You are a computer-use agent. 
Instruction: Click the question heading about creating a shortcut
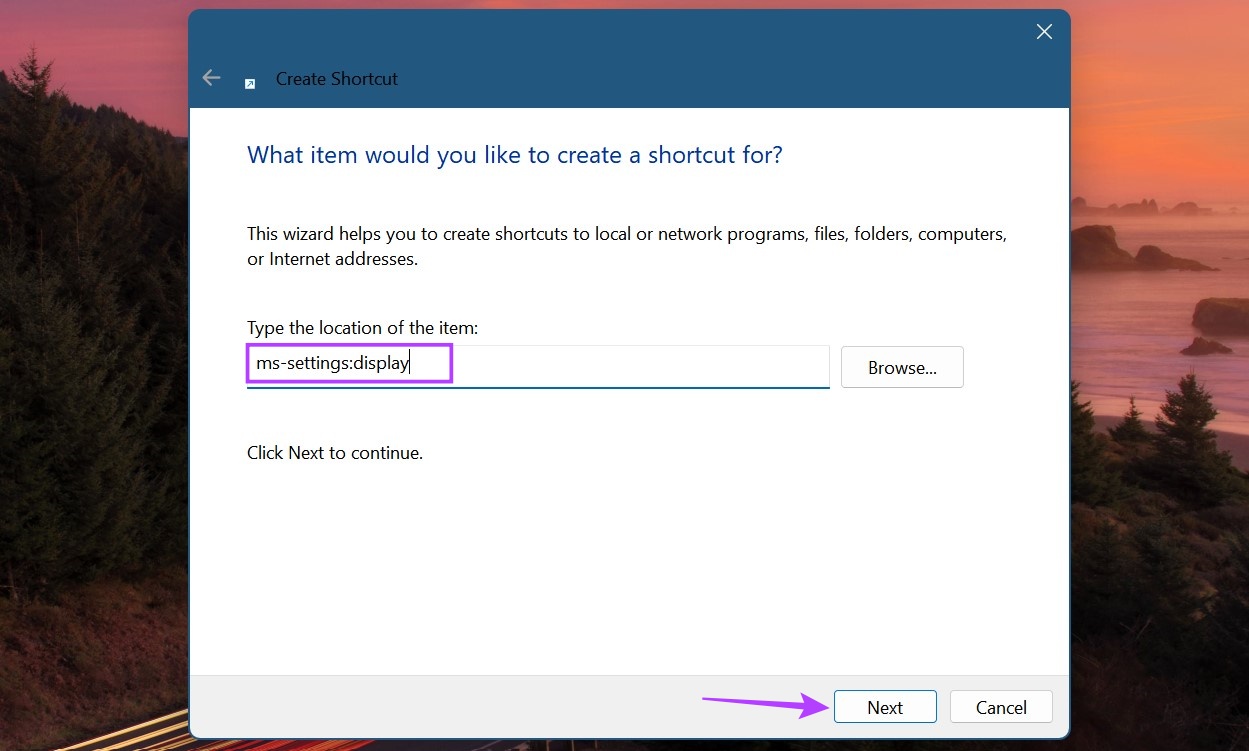[x=514, y=155]
